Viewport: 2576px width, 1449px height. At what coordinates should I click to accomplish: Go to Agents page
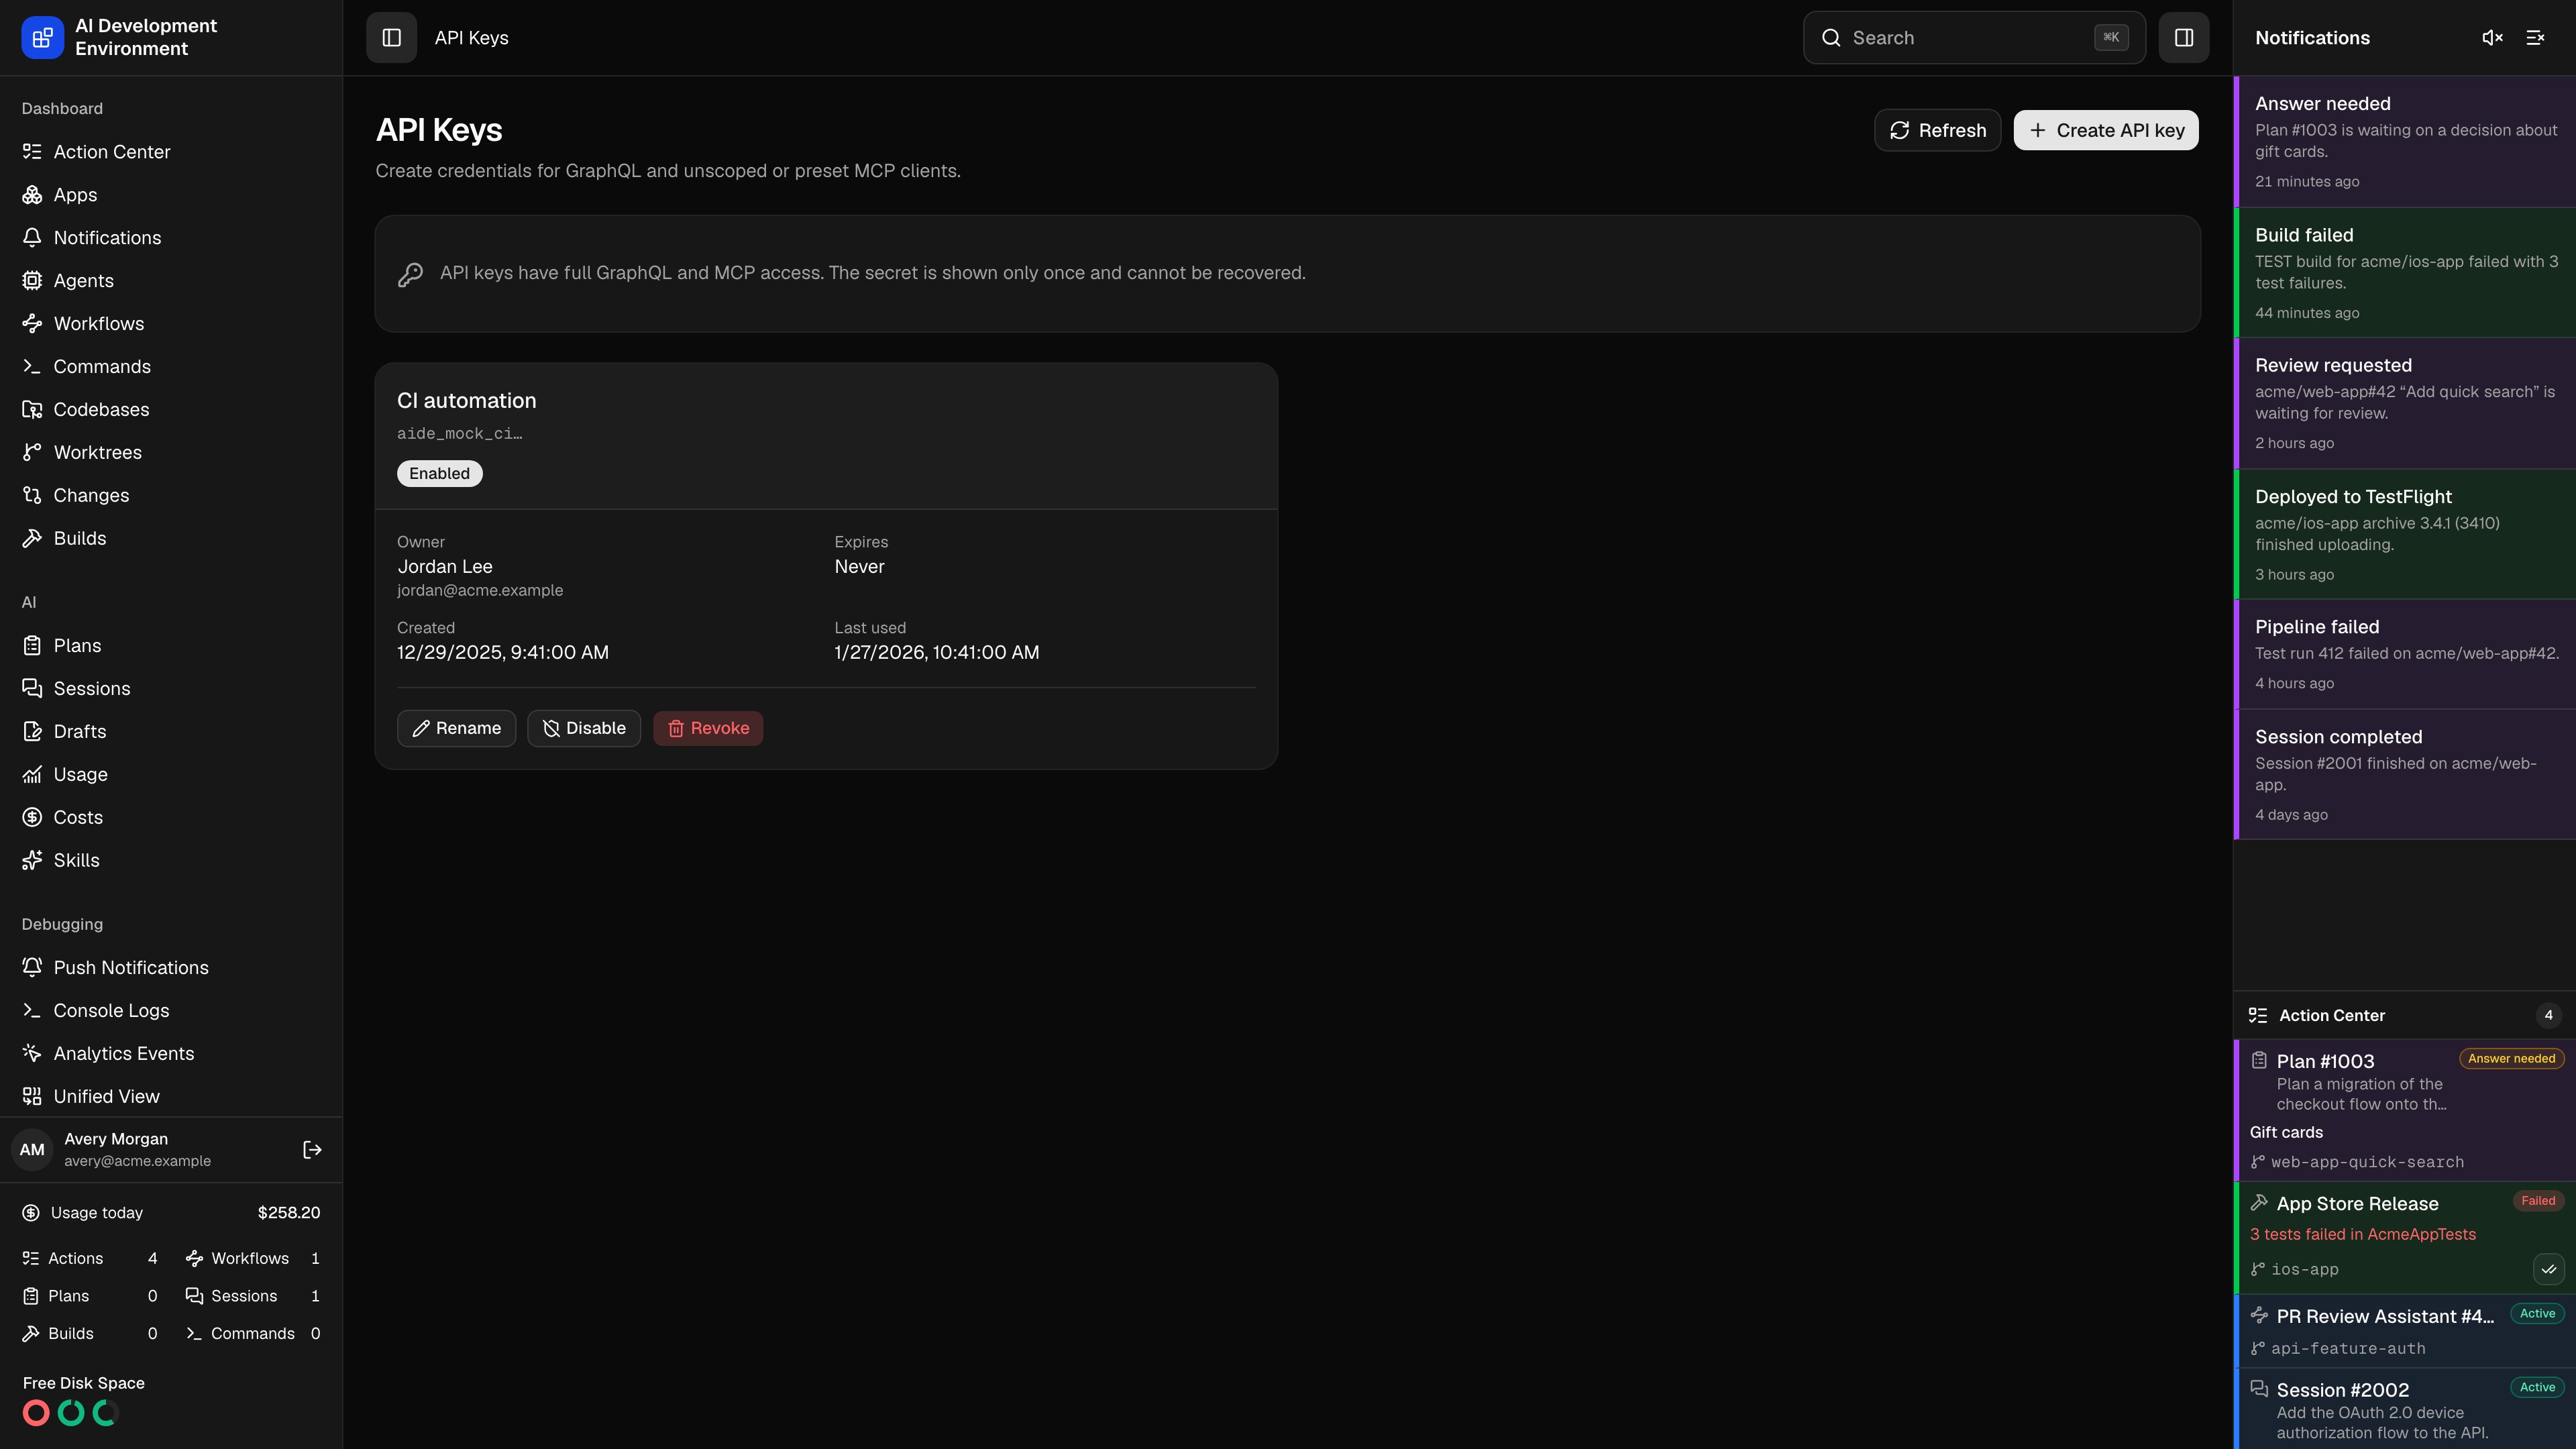click(171, 281)
